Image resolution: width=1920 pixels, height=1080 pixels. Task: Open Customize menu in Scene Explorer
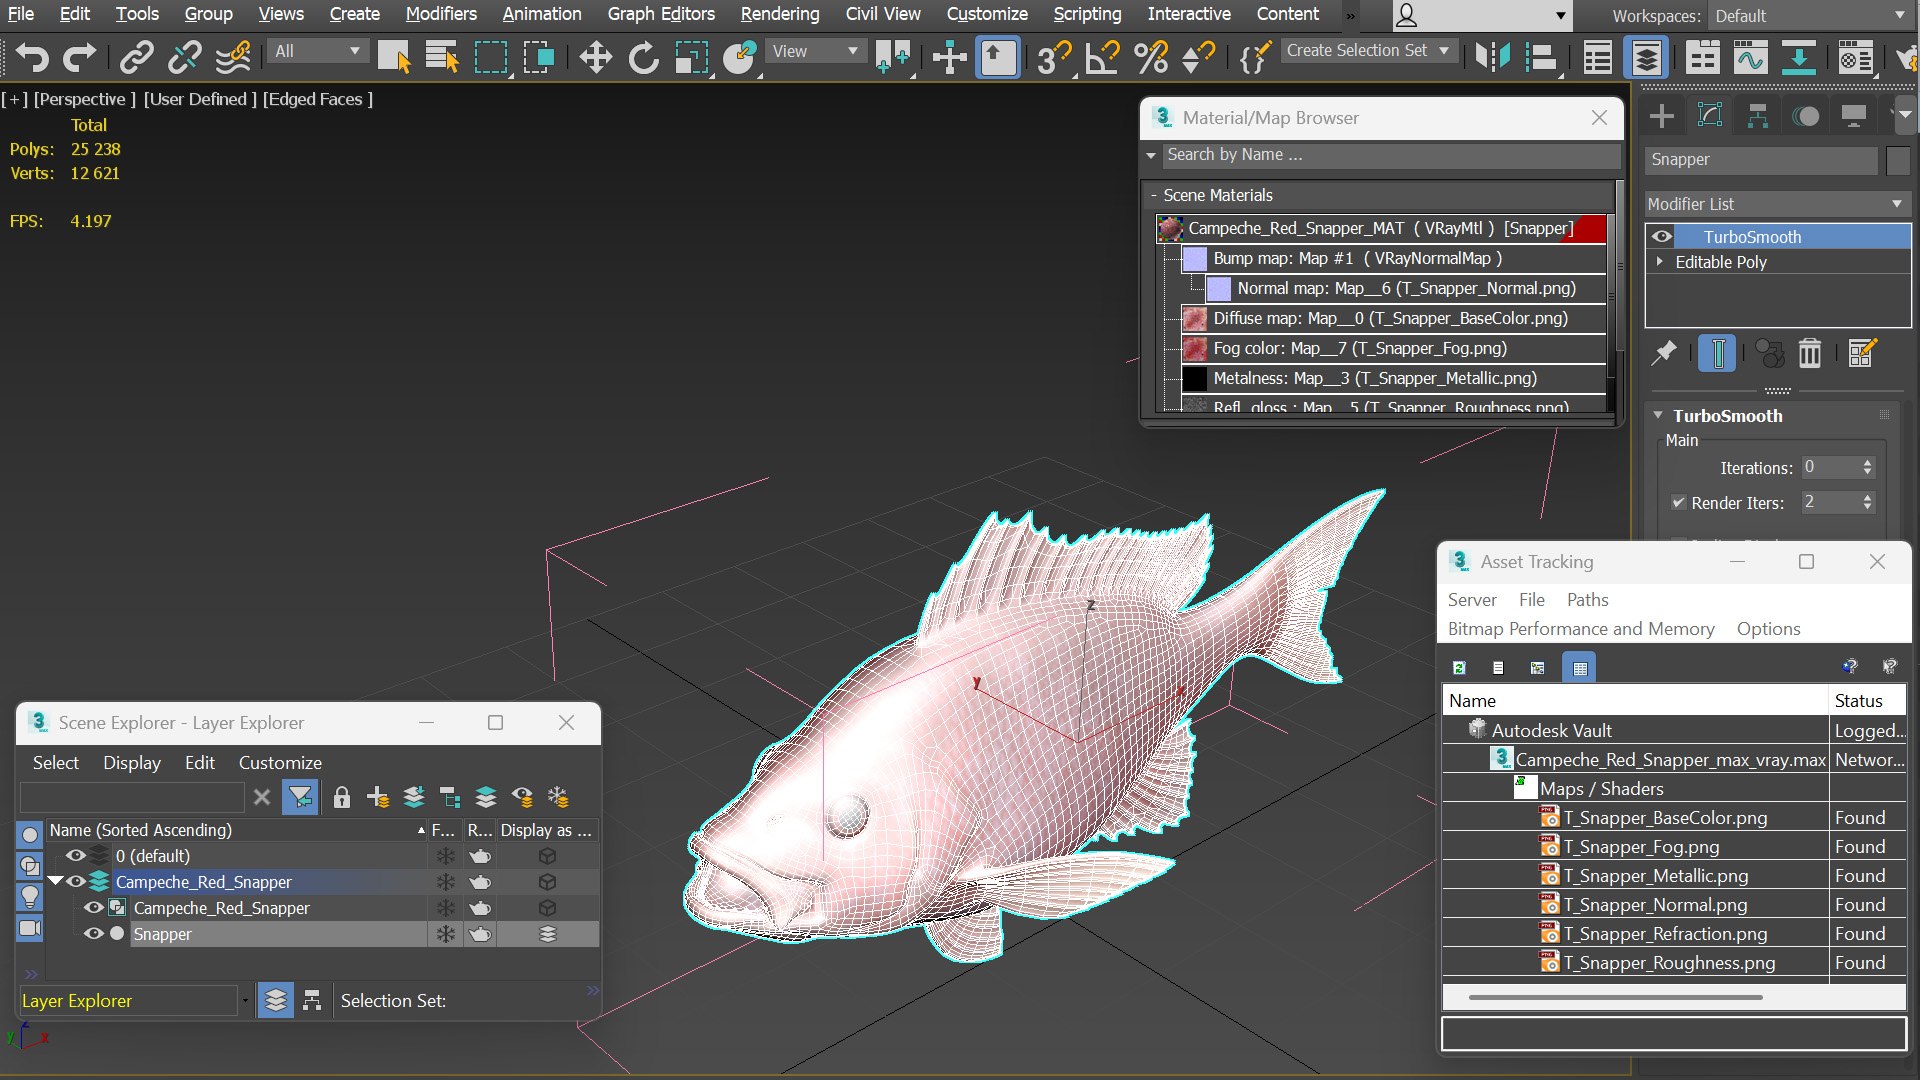[x=280, y=763]
